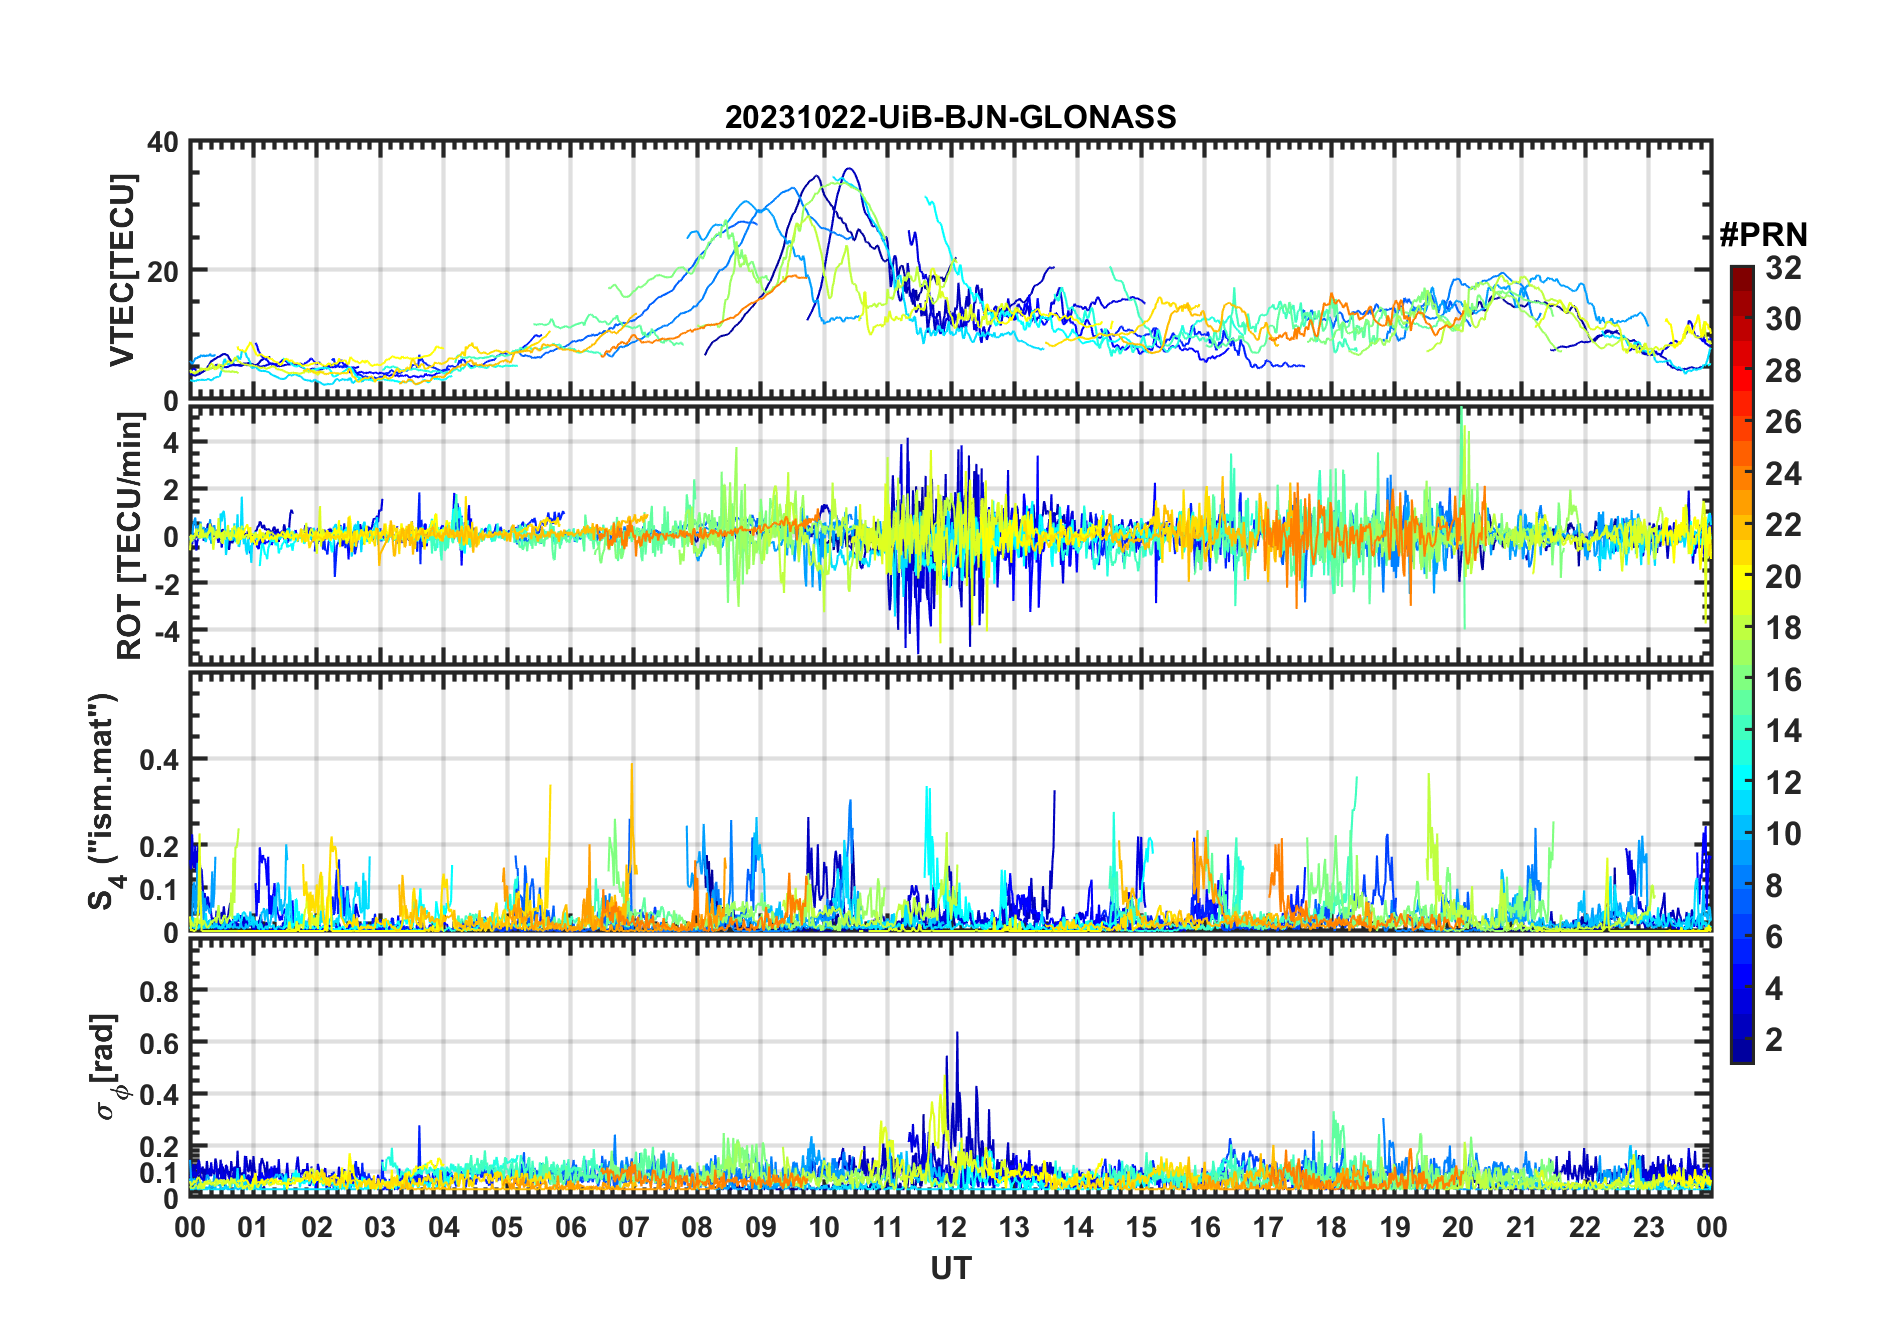The height and width of the screenshot is (1330, 1902).
Task: Click the 17 hour tick on UT axis
Action: 1268,1227
